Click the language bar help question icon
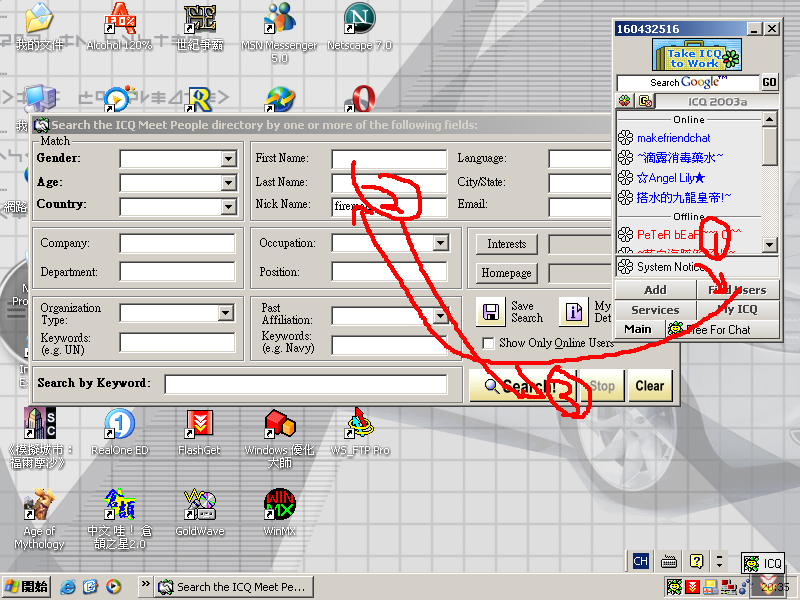Image resolution: width=800 pixels, height=600 pixels. coord(696,562)
